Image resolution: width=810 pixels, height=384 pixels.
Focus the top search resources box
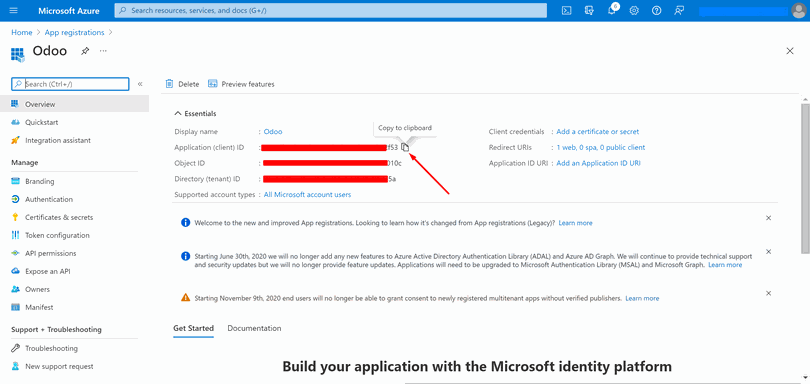pos(331,10)
